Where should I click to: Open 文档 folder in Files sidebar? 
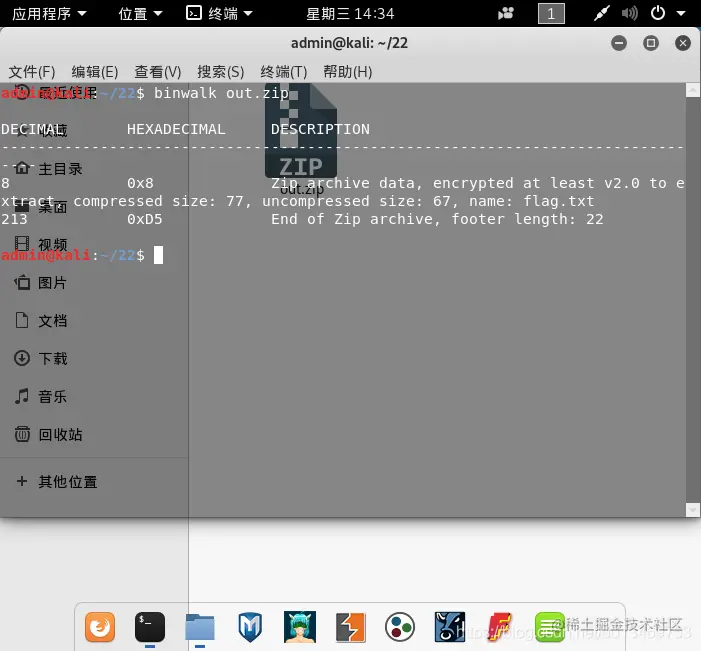point(41,321)
